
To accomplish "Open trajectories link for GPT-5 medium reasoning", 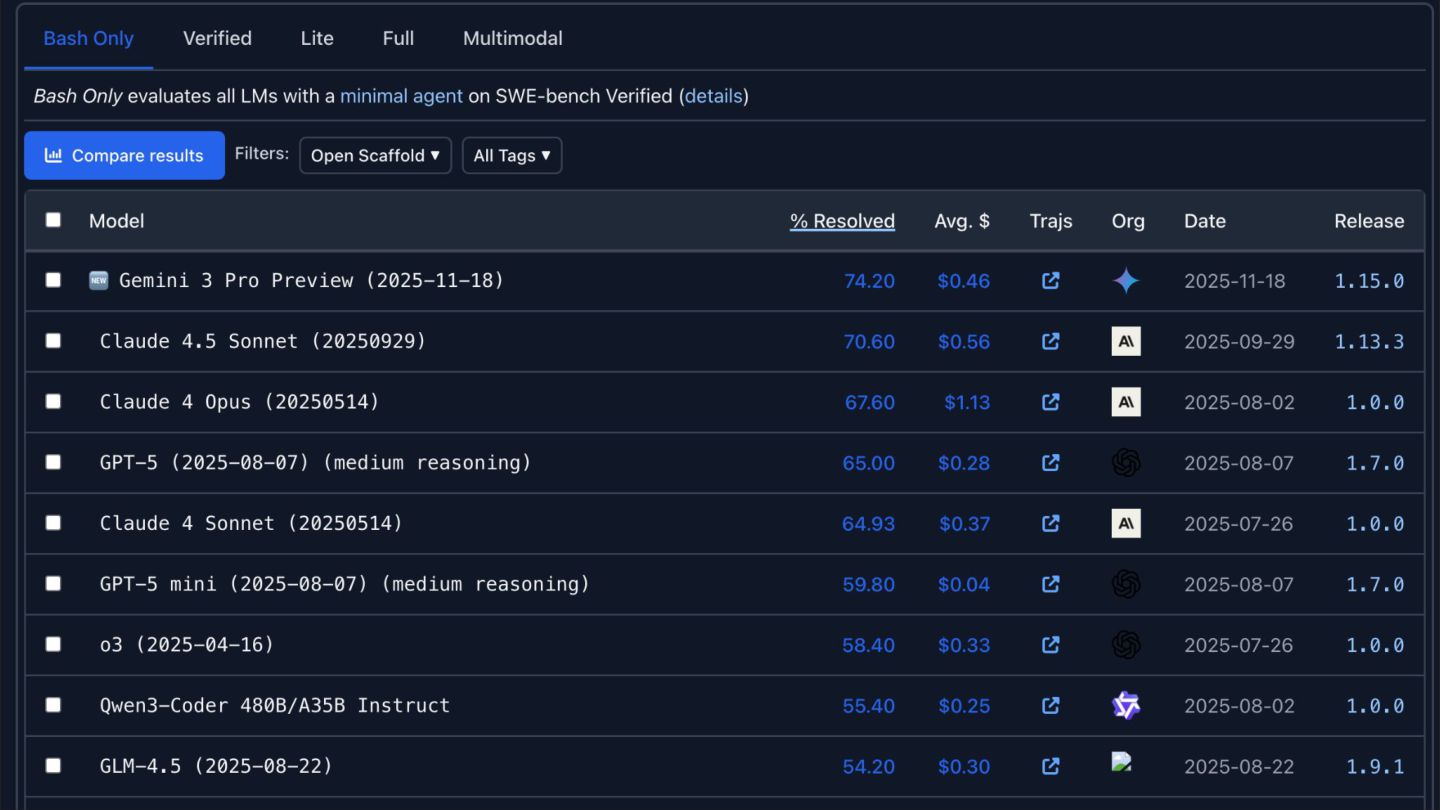I will click(x=1050, y=463).
